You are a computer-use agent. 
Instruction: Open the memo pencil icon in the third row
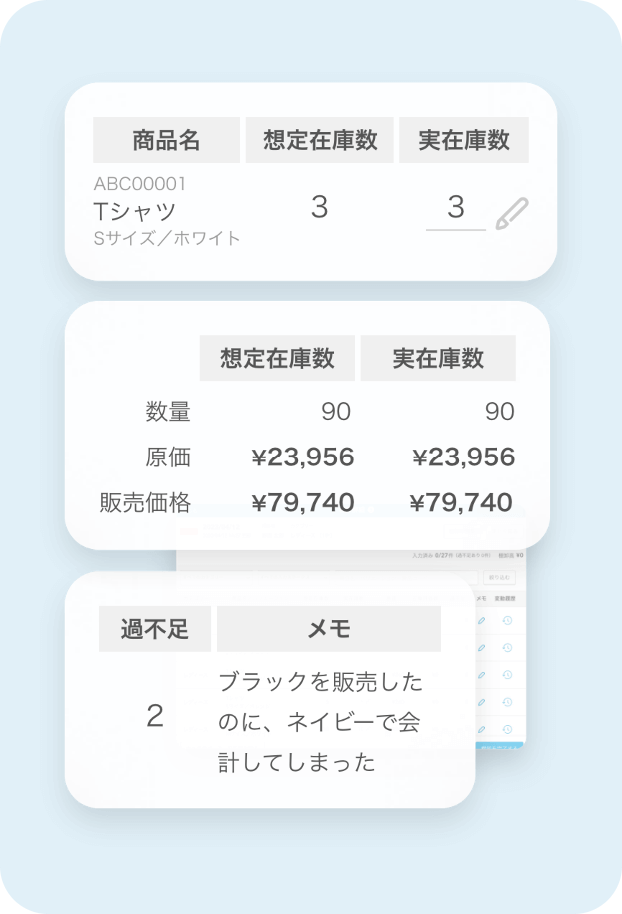(482, 675)
